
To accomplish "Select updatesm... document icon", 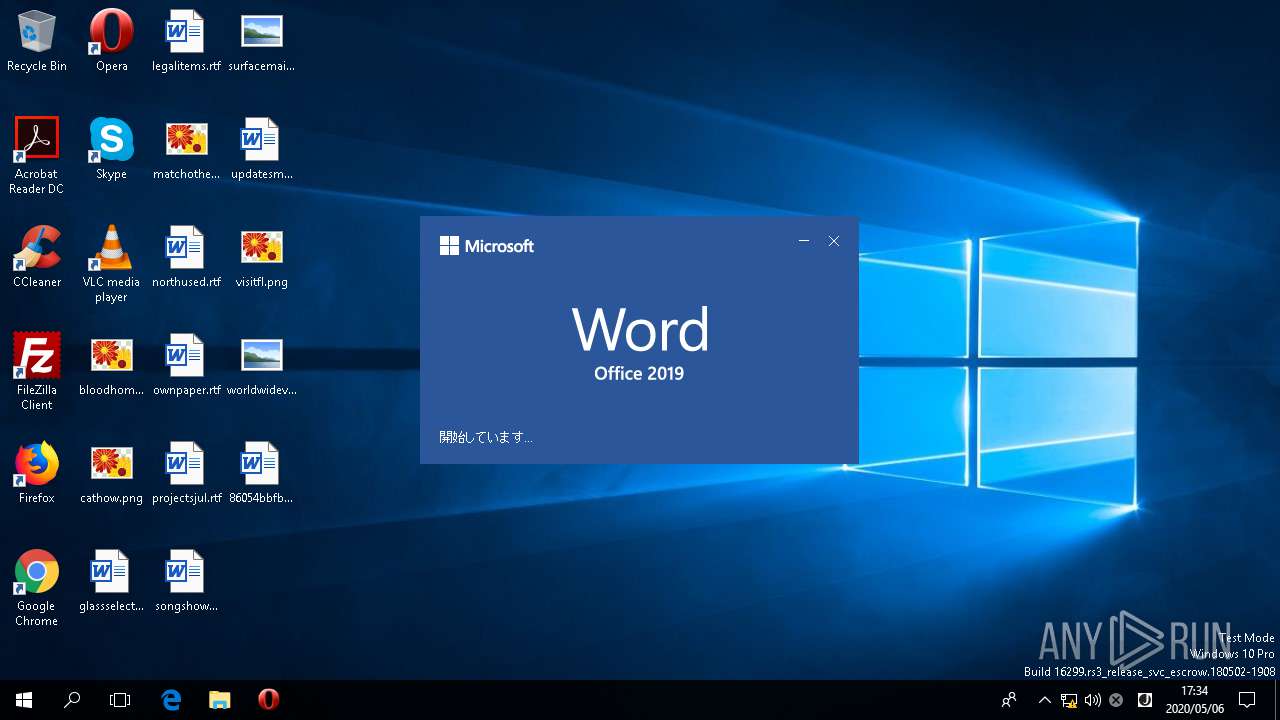I will pos(261,148).
